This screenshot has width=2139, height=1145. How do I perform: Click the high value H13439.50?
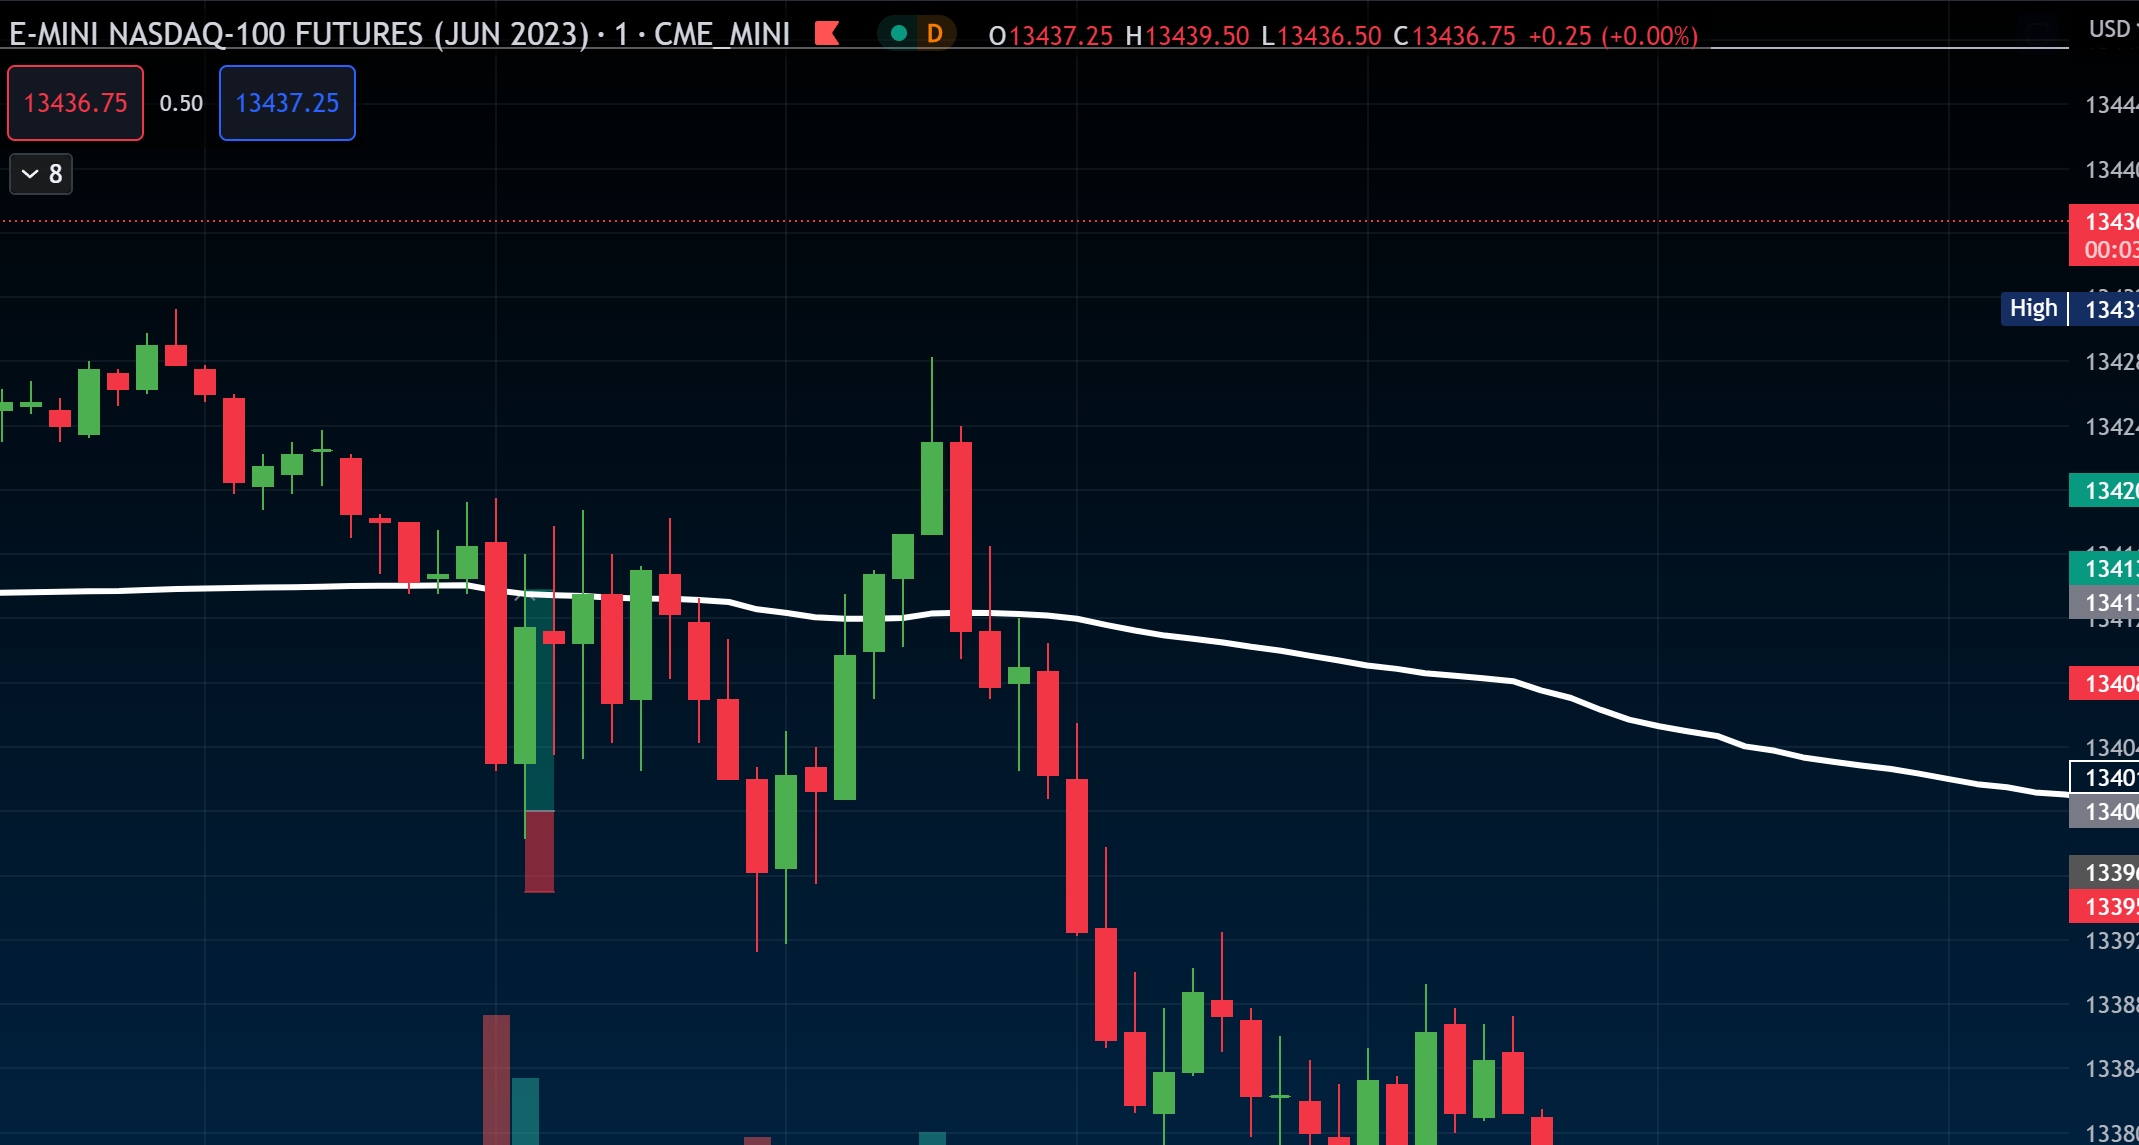point(1187,36)
